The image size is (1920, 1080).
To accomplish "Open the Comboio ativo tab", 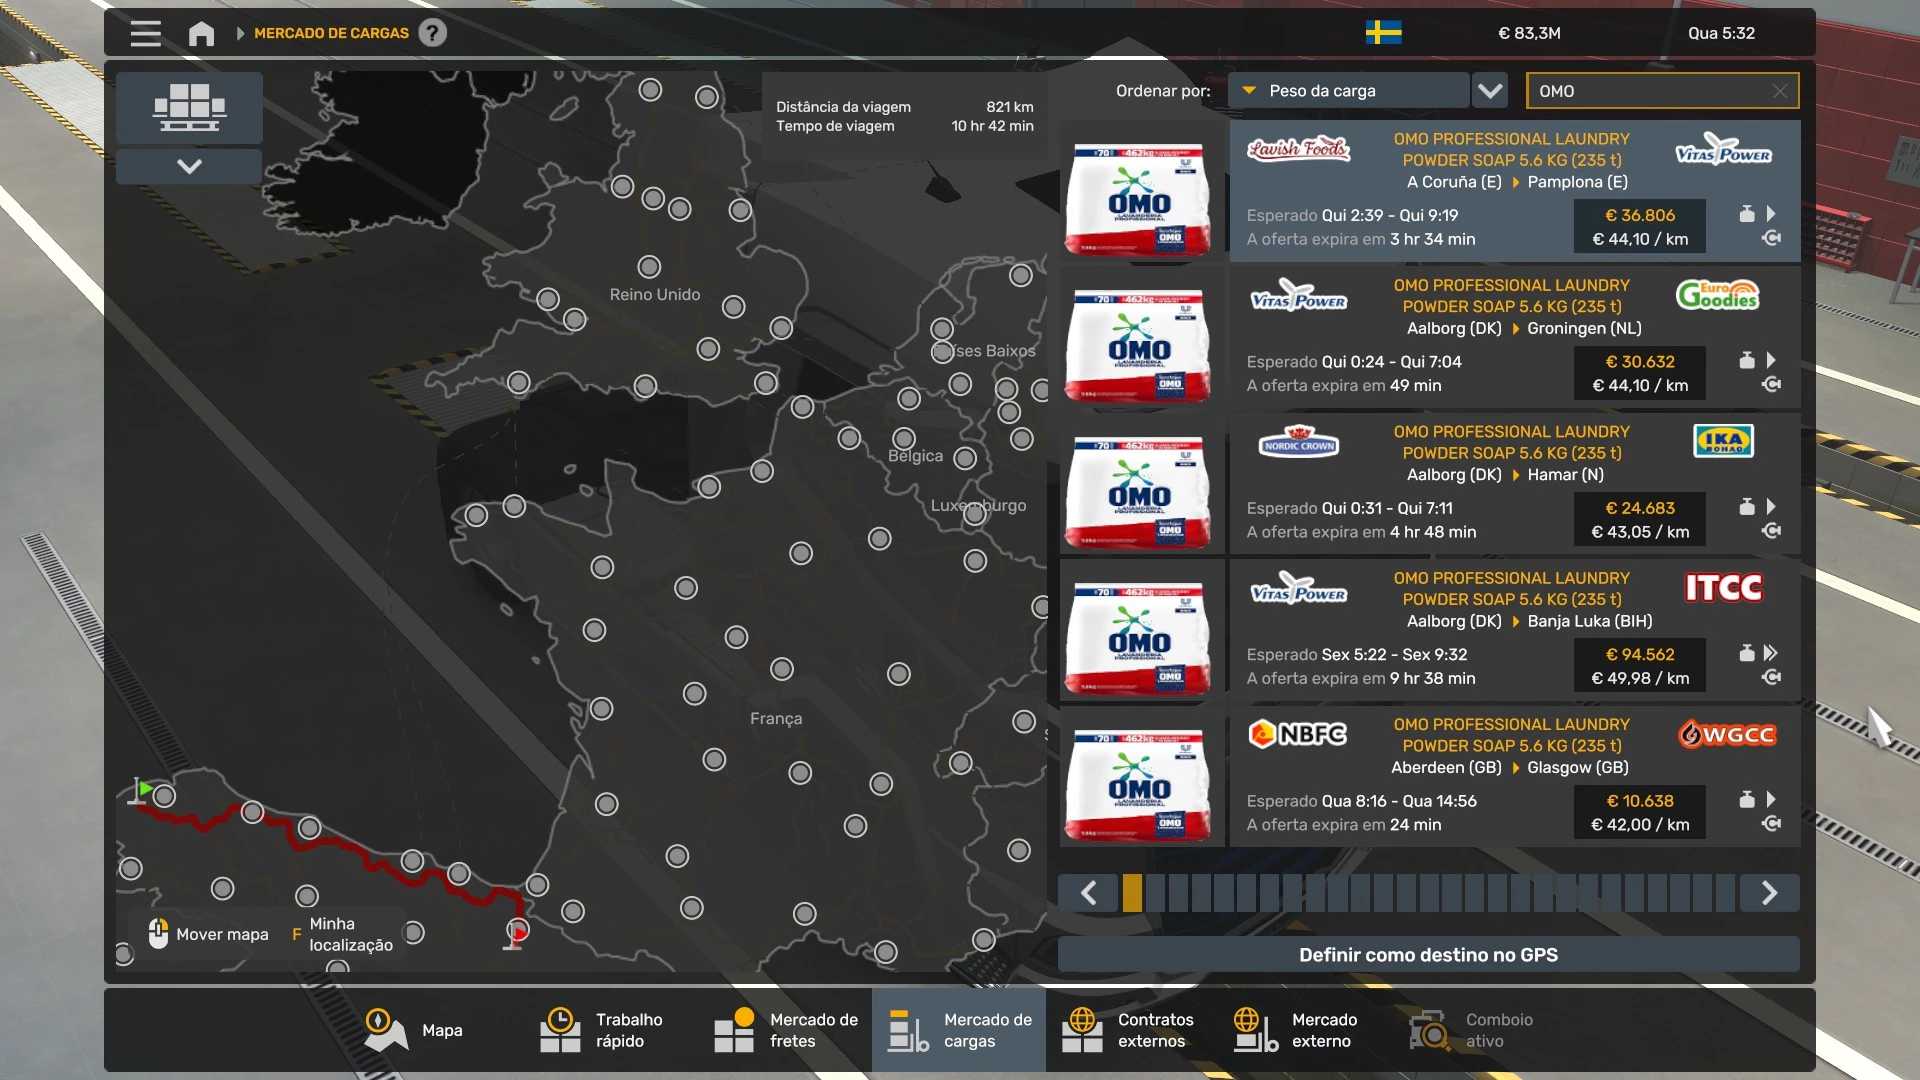I will pos(1481,1030).
